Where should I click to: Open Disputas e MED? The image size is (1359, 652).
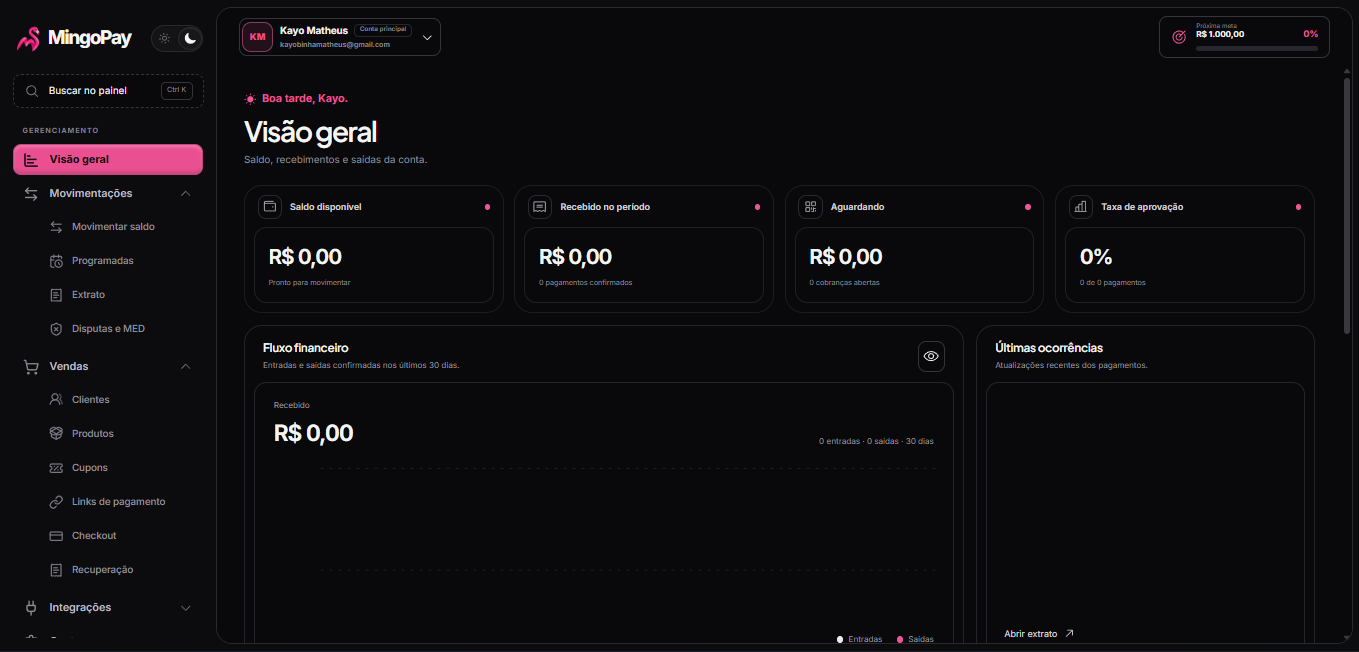[x=108, y=329]
